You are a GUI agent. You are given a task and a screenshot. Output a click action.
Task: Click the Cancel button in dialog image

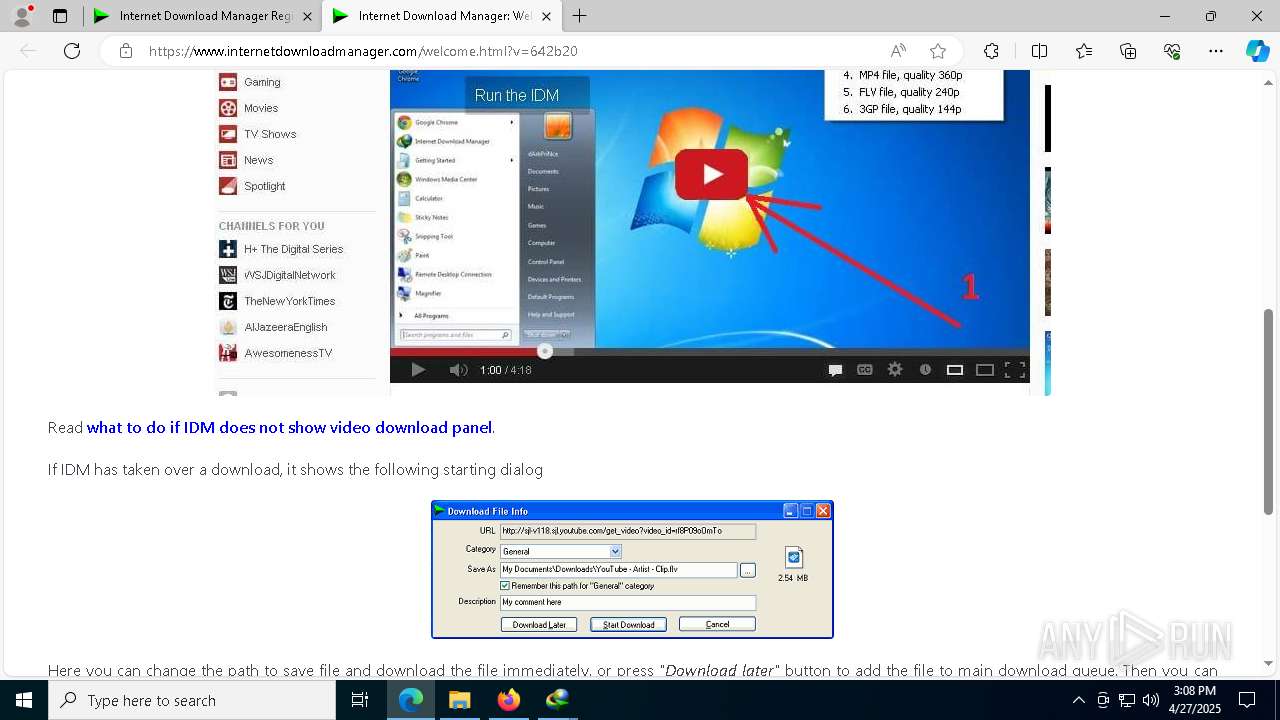point(717,624)
